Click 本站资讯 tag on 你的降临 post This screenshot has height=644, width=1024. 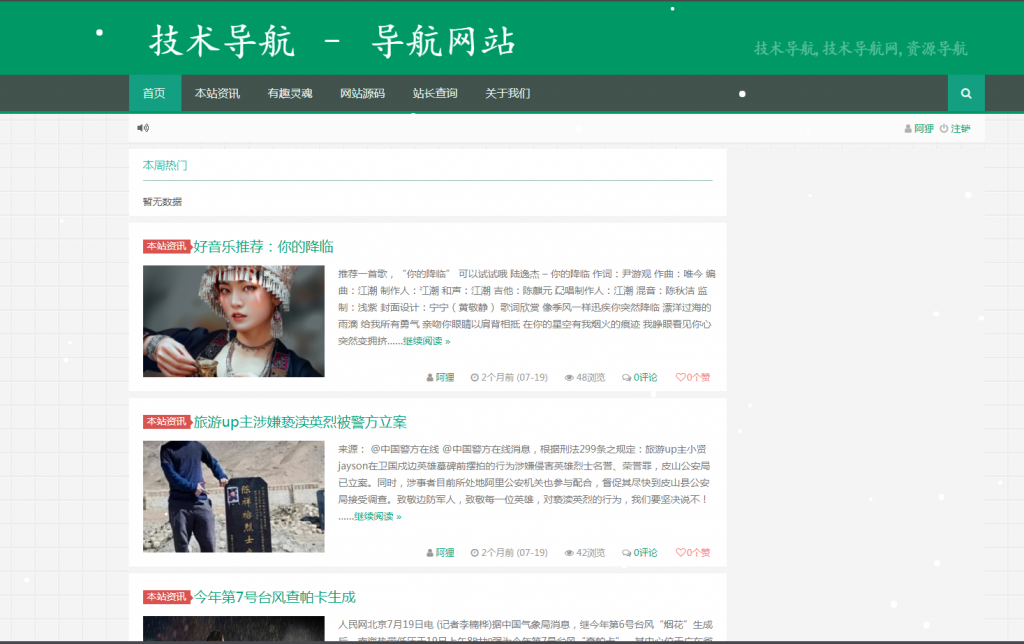167,246
